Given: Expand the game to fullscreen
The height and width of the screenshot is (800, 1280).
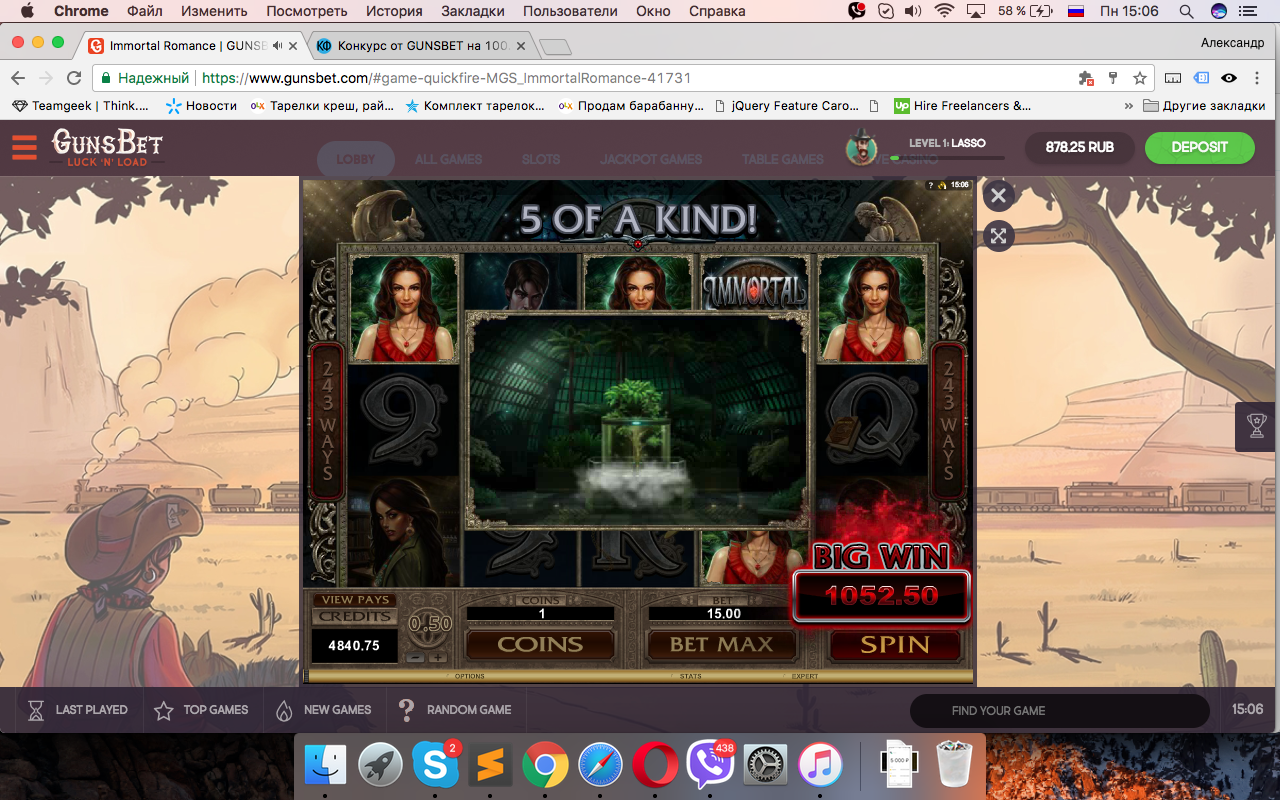Looking at the screenshot, I should tap(998, 236).
